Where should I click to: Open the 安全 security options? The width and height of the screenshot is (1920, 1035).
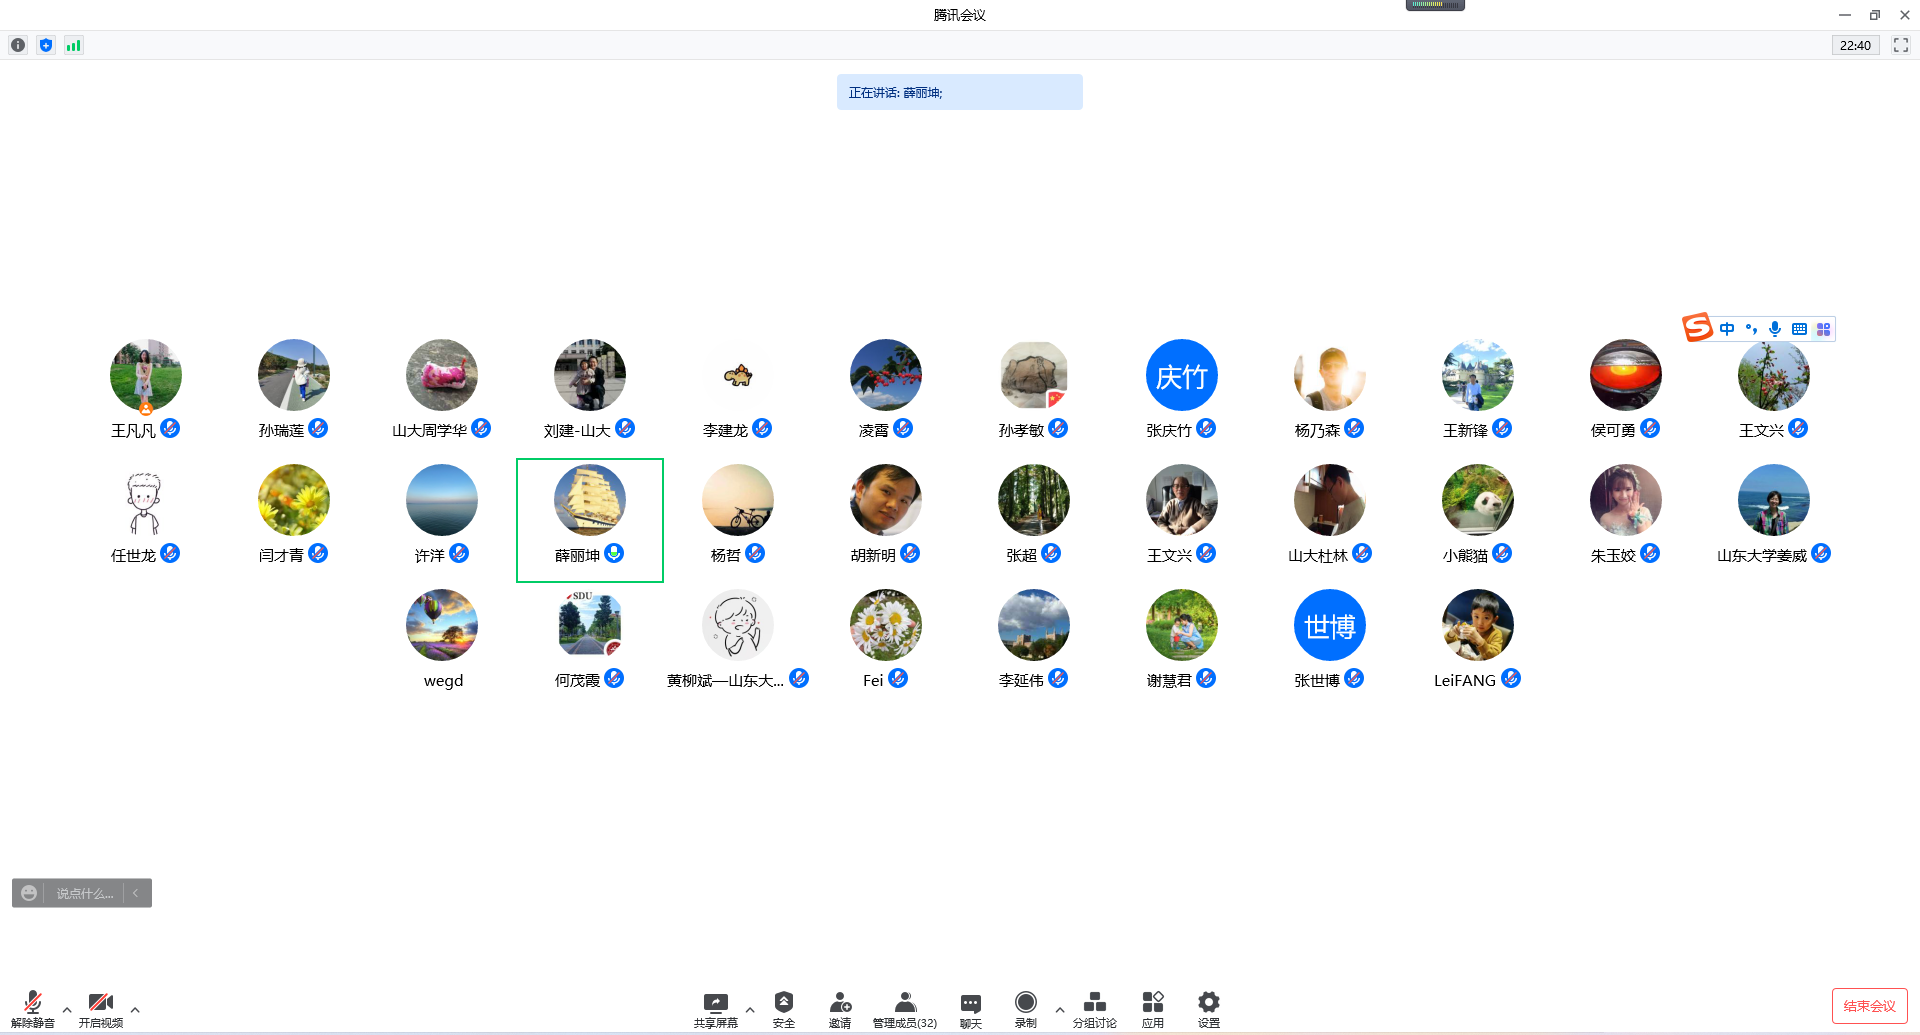point(784,1008)
